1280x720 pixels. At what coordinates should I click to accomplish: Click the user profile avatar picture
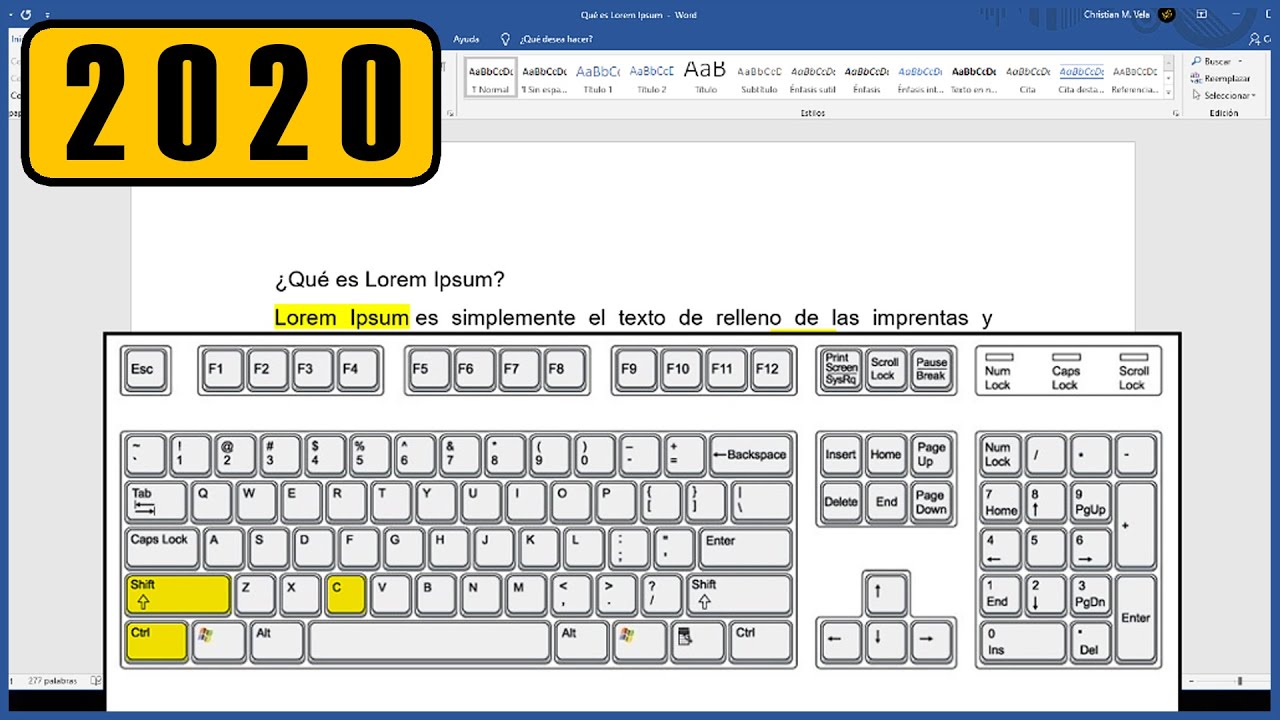point(1167,14)
